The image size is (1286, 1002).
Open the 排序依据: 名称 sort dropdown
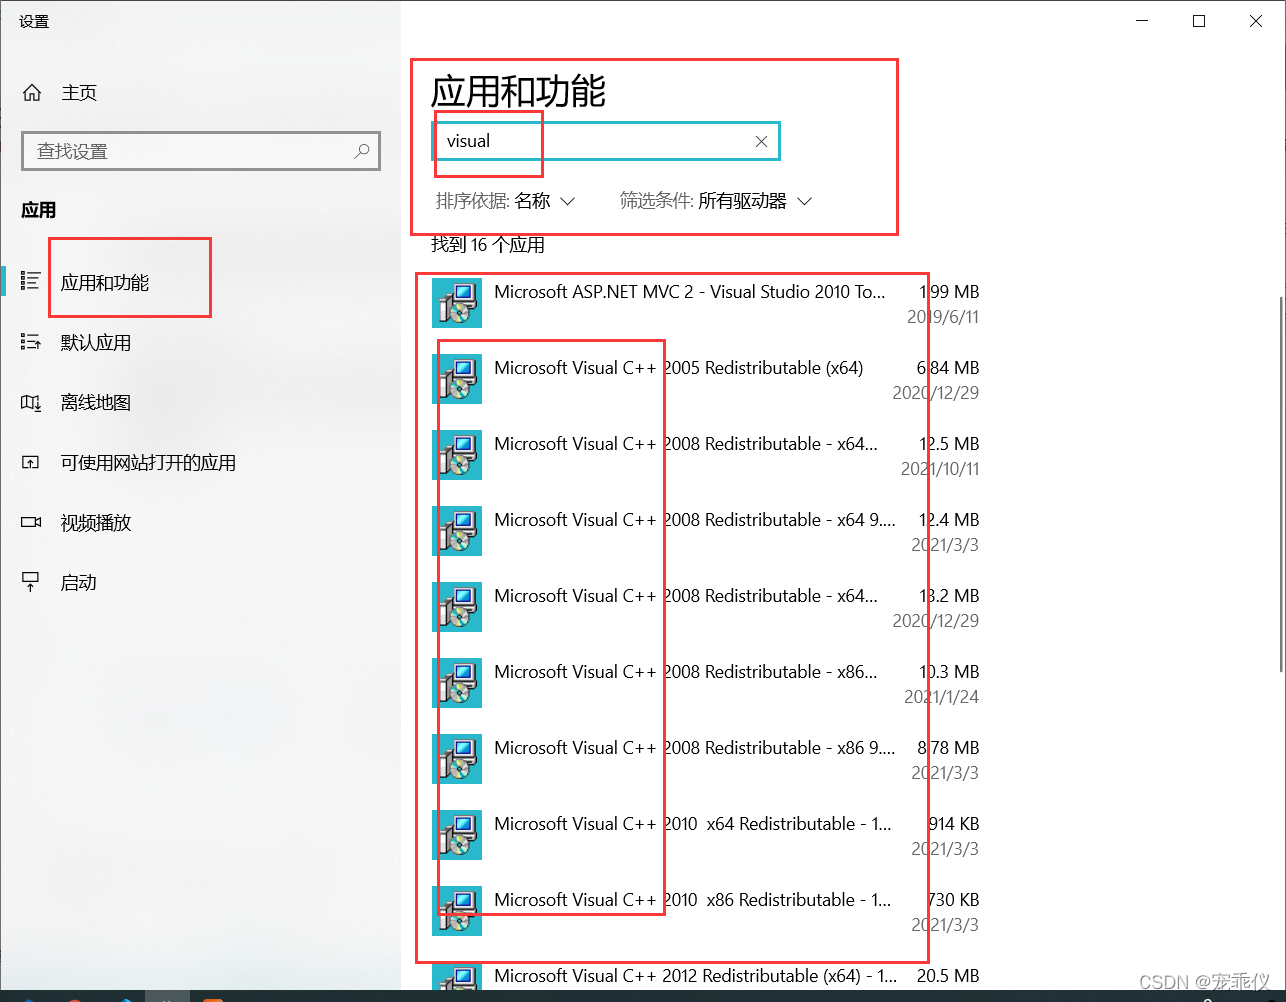coord(506,201)
